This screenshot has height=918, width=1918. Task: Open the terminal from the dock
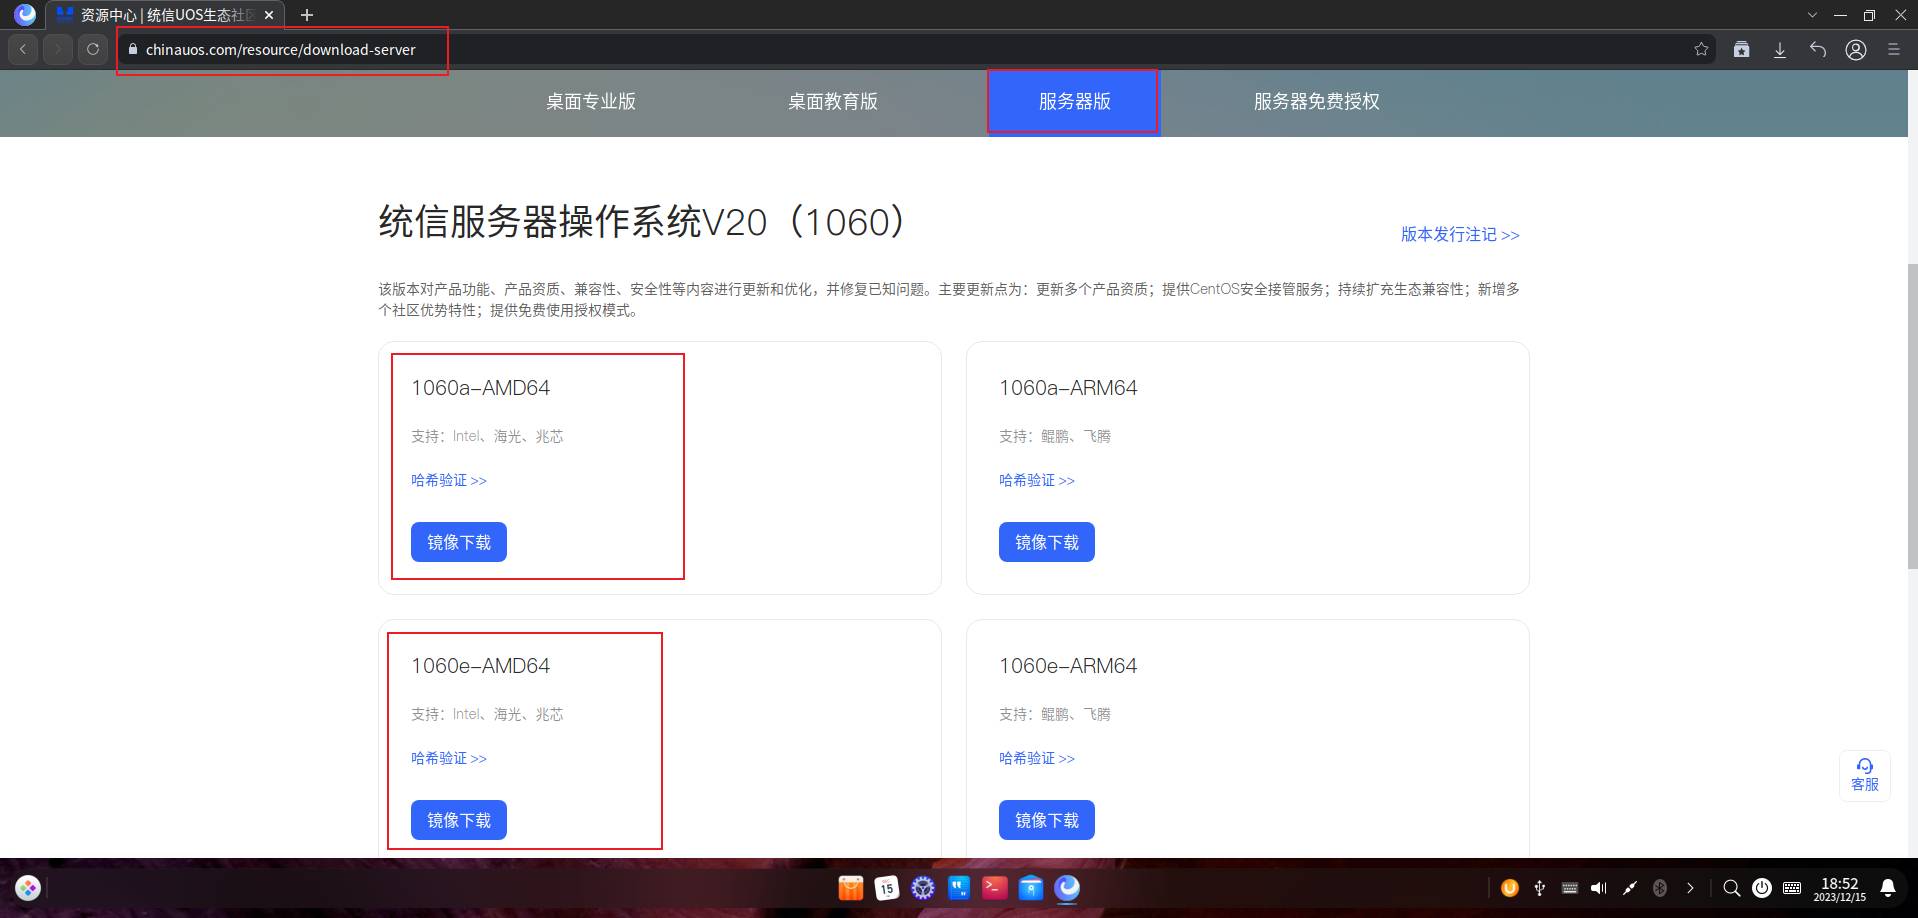(995, 888)
